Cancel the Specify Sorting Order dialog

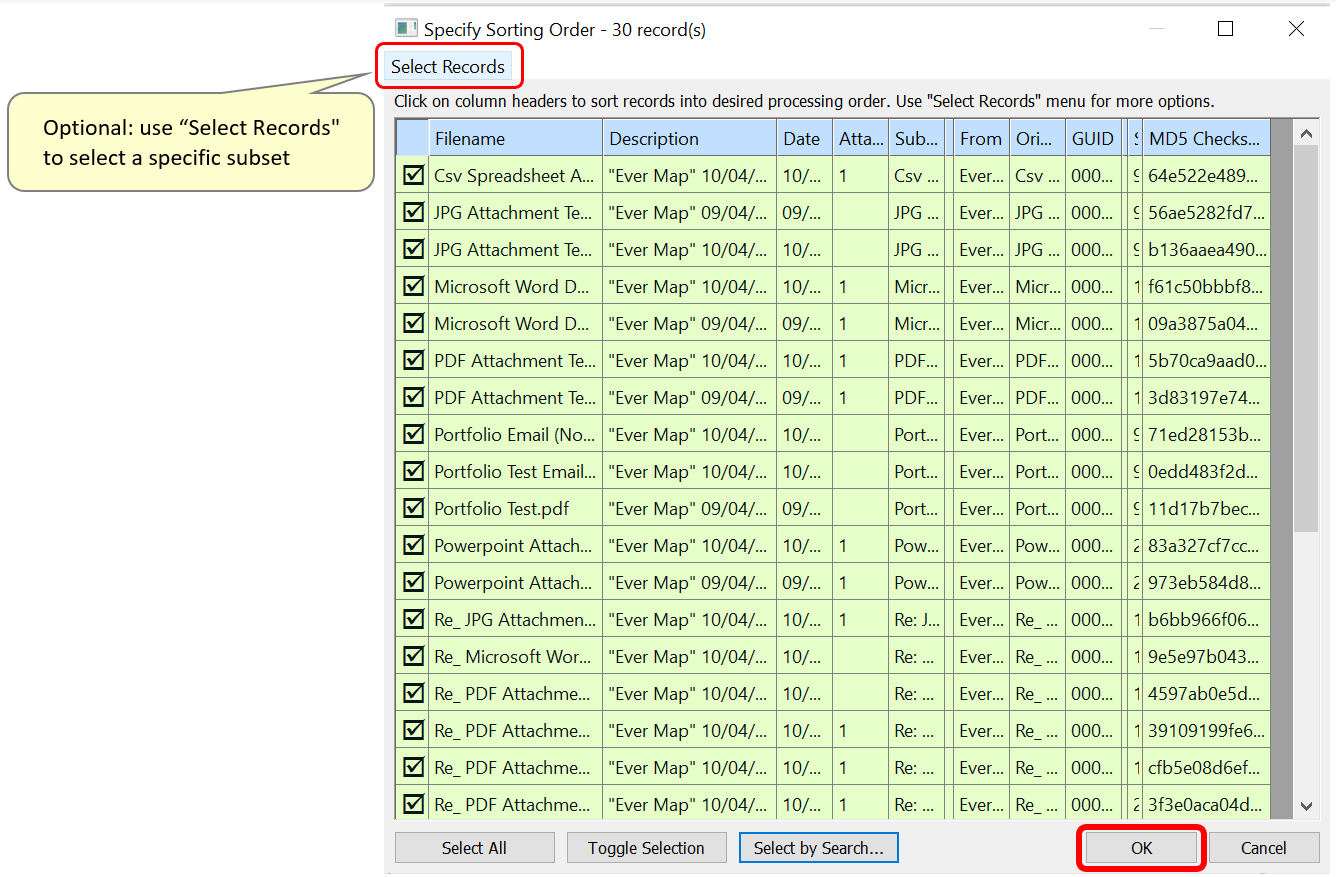[1264, 847]
